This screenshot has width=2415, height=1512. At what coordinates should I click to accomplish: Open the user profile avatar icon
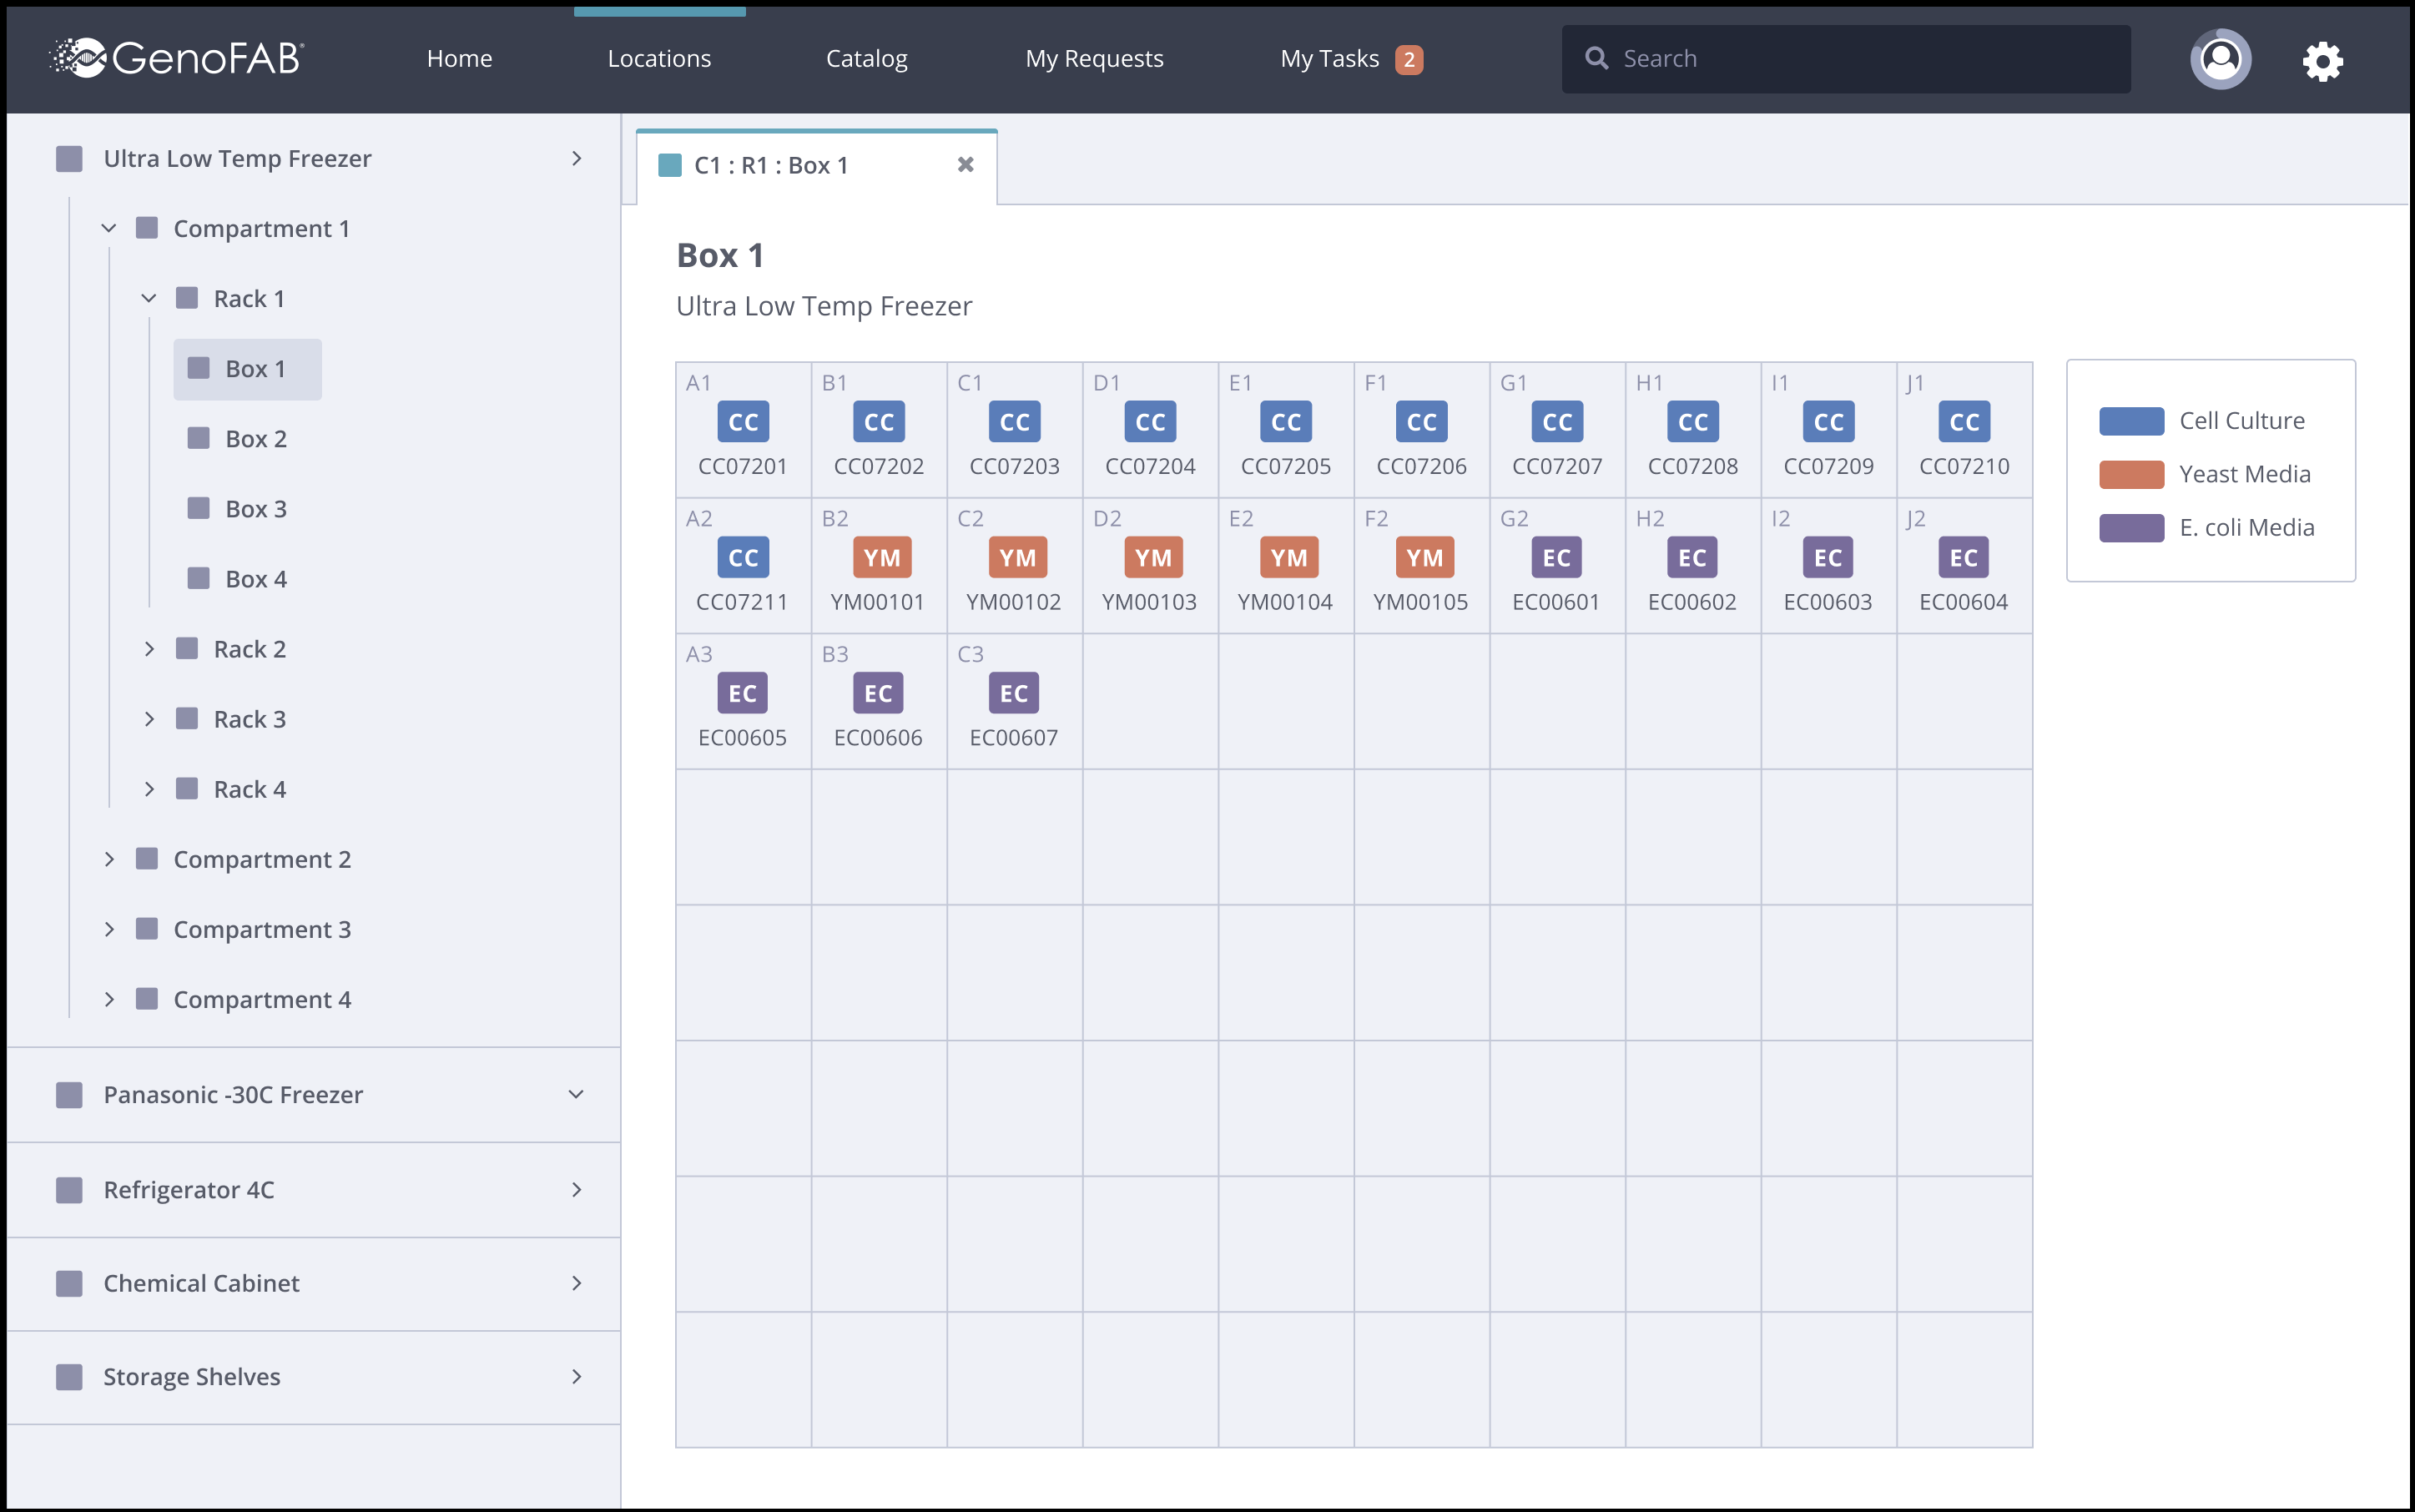coord(2220,59)
